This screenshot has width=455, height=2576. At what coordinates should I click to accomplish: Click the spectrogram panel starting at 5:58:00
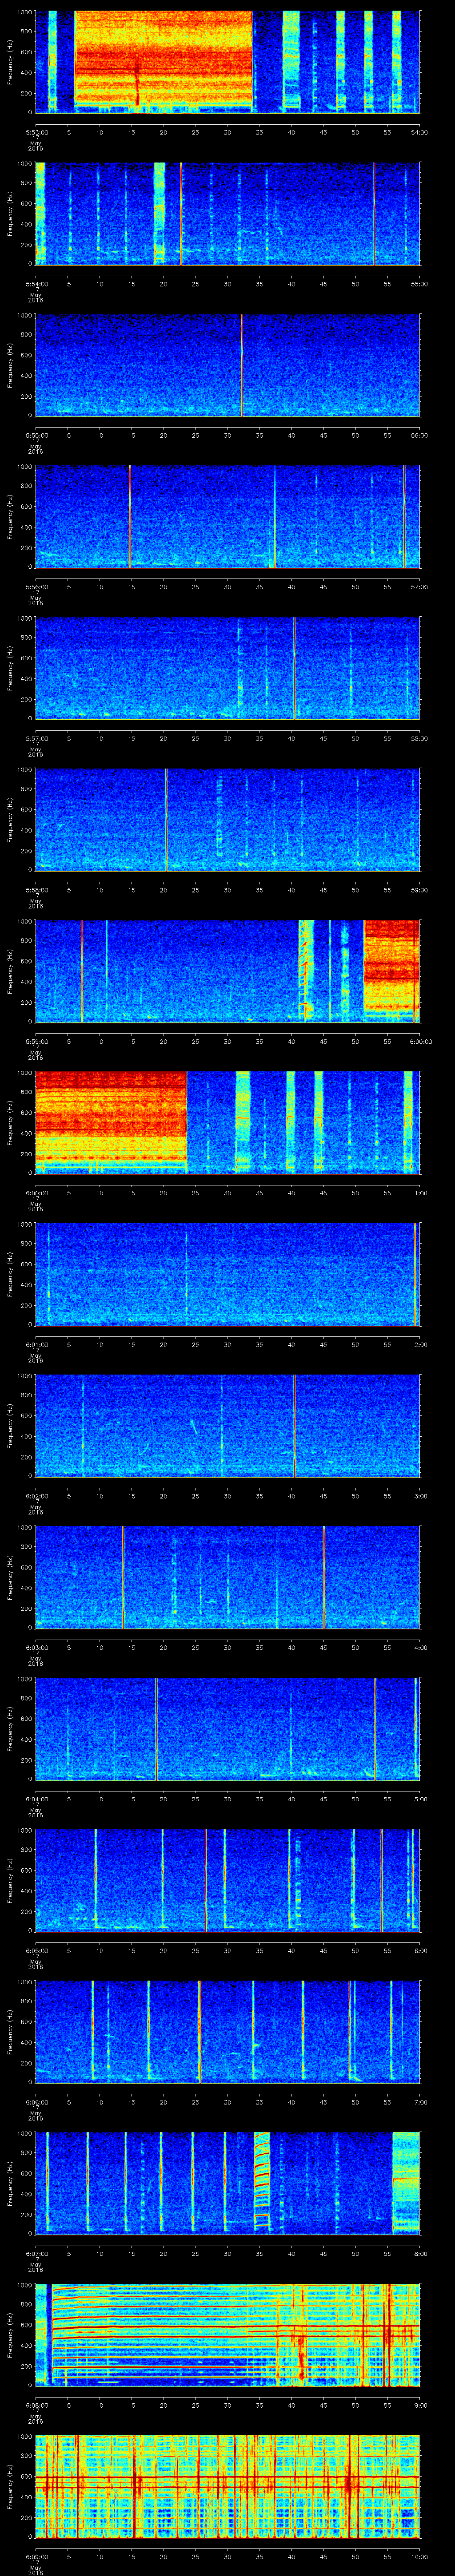(227, 820)
